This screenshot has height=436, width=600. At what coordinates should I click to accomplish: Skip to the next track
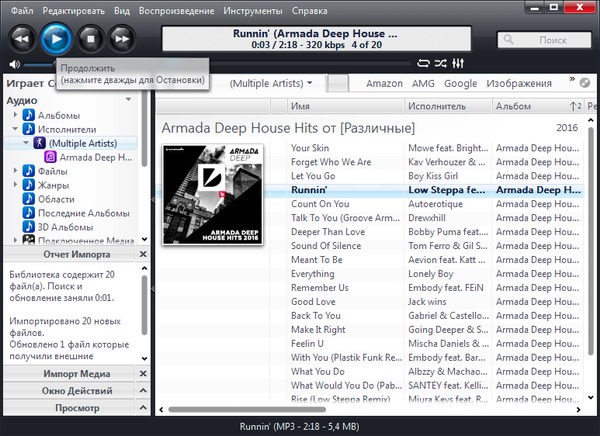click(x=121, y=39)
